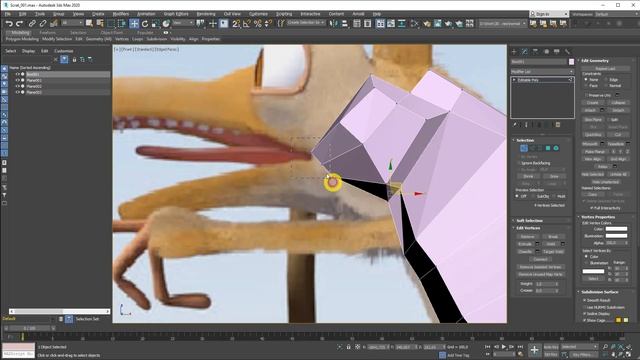Click the object name input field
Screen dimensions: 640x360
(538, 62)
